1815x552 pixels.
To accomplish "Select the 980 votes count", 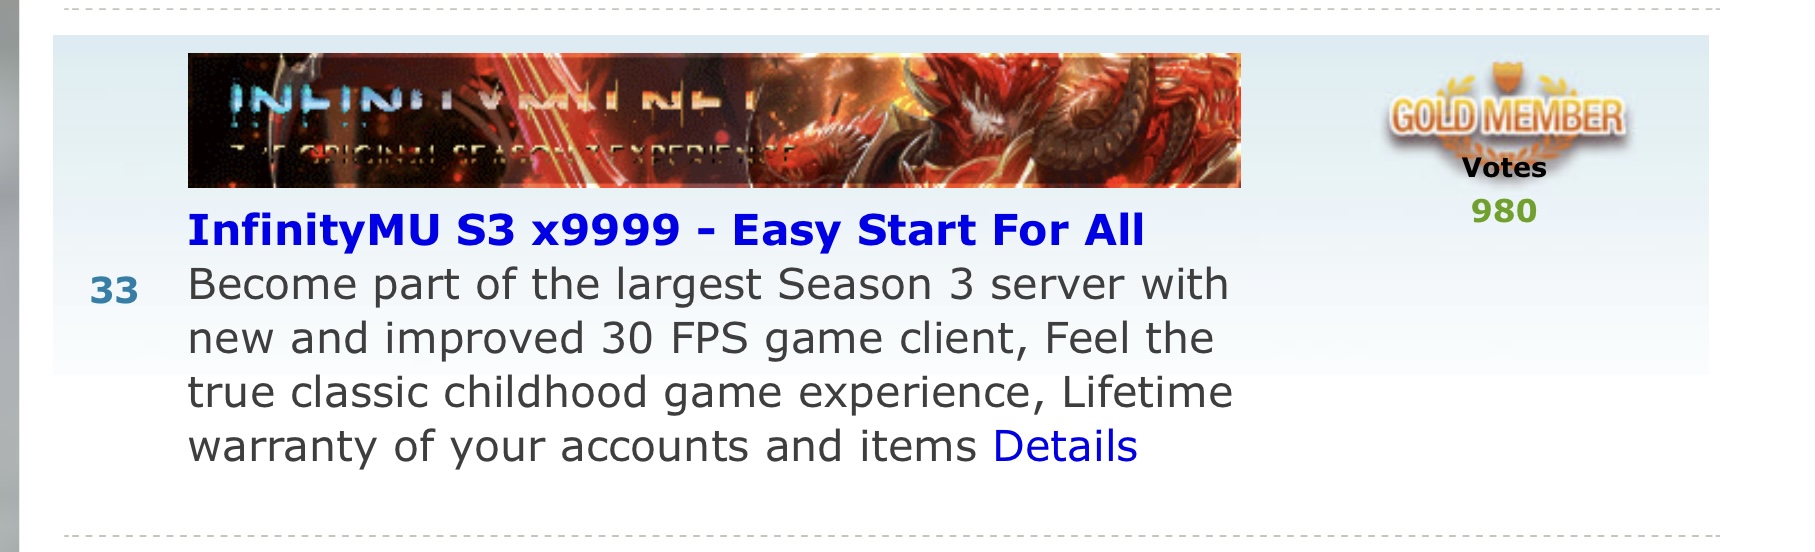I will click(x=1504, y=211).
